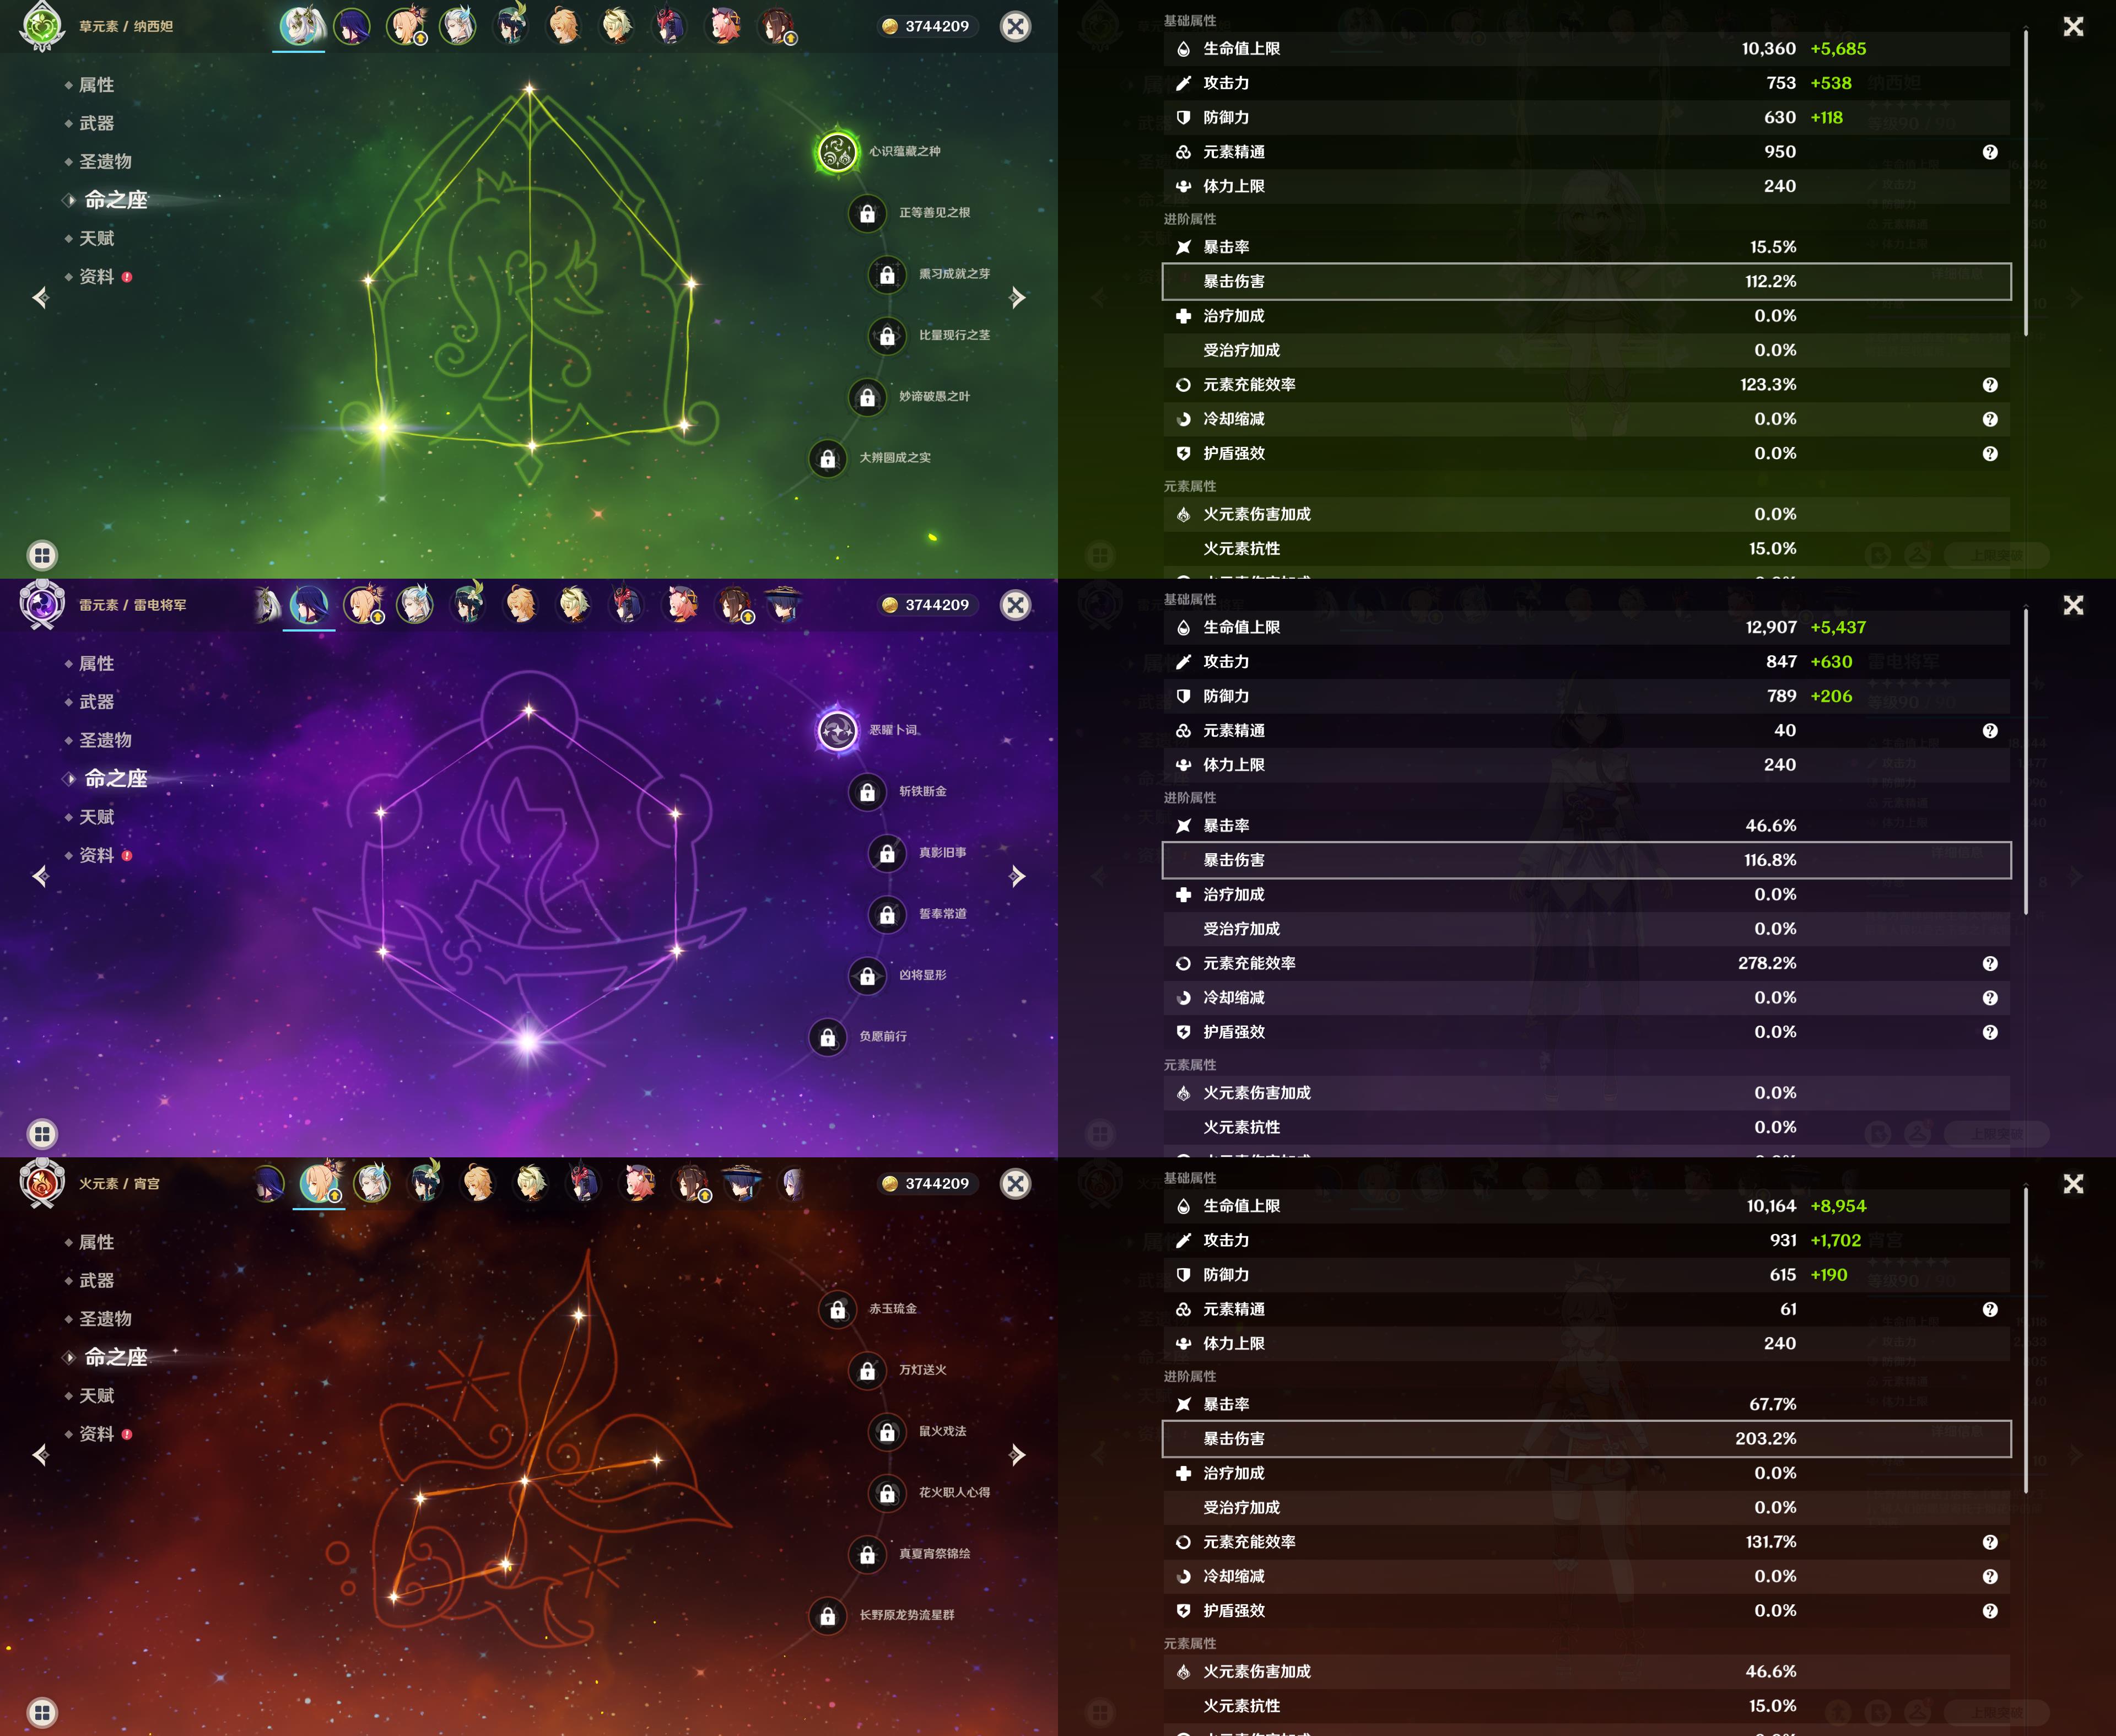Select locked constellation 长野原龙势流星群
2116x1736 pixels.
[x=827, y=1616]
